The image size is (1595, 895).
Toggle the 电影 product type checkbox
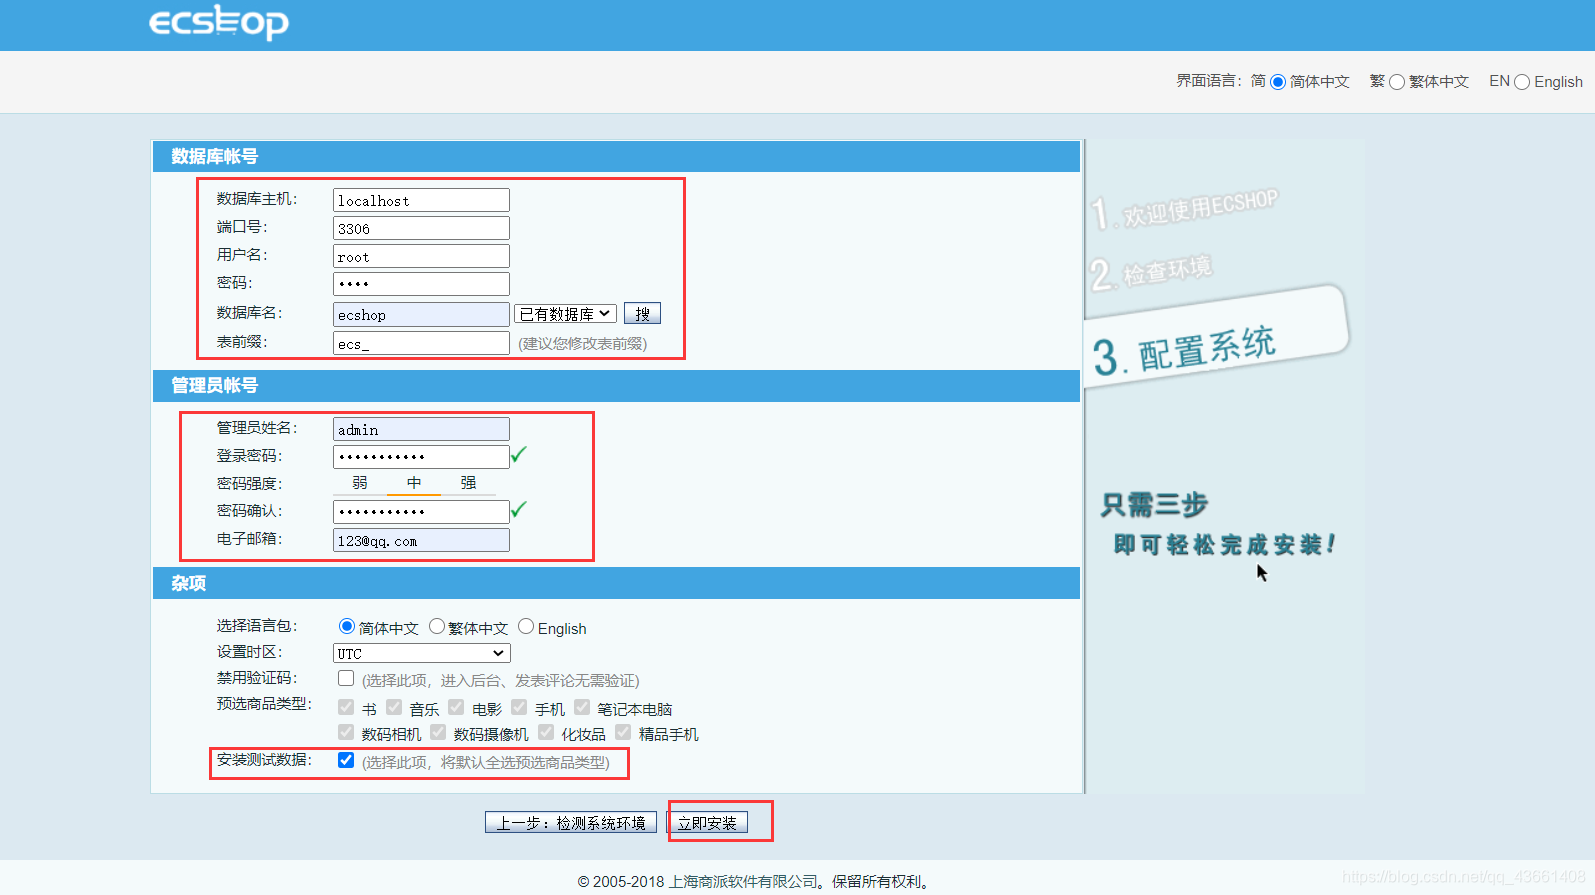pyautogui.click(x=456, y=707)
